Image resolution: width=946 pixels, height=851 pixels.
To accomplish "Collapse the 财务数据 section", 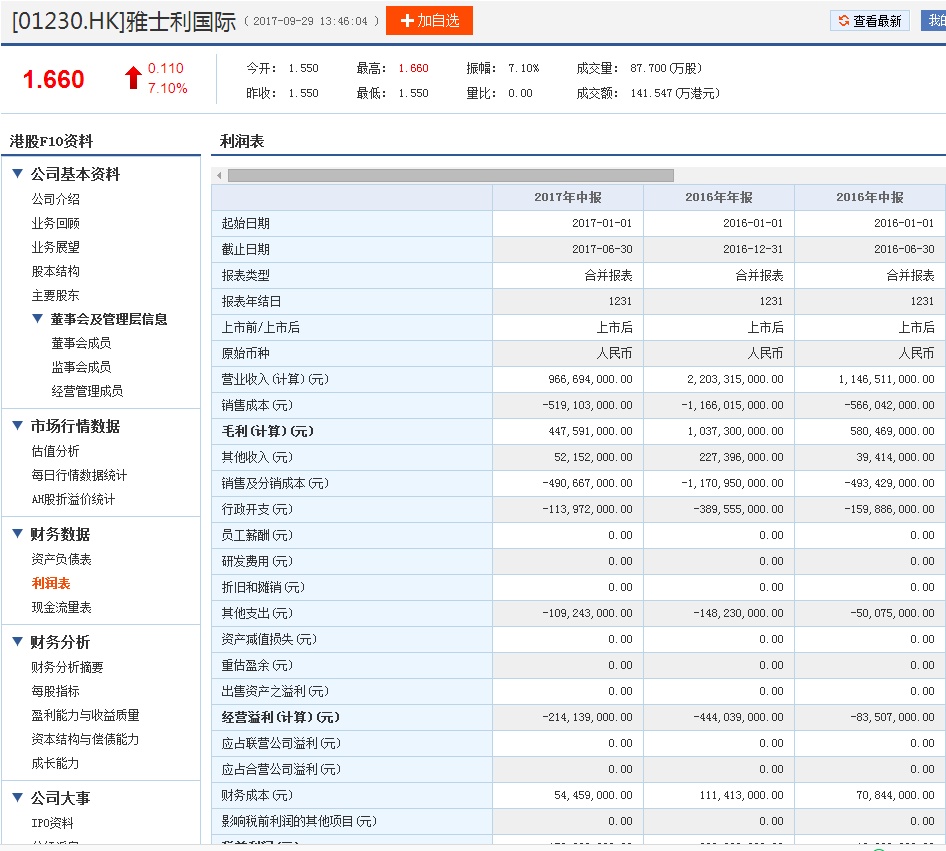I will [x=17, y=534].
